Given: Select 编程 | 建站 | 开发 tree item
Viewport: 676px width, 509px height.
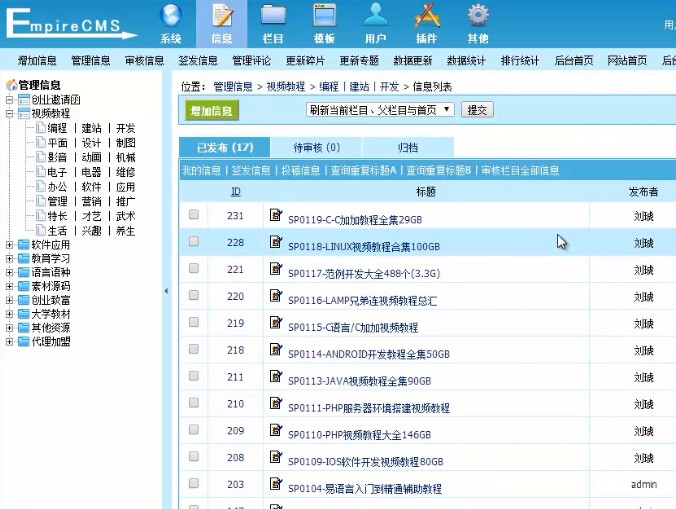Looking at the screenshot, I should coord(91,128).
